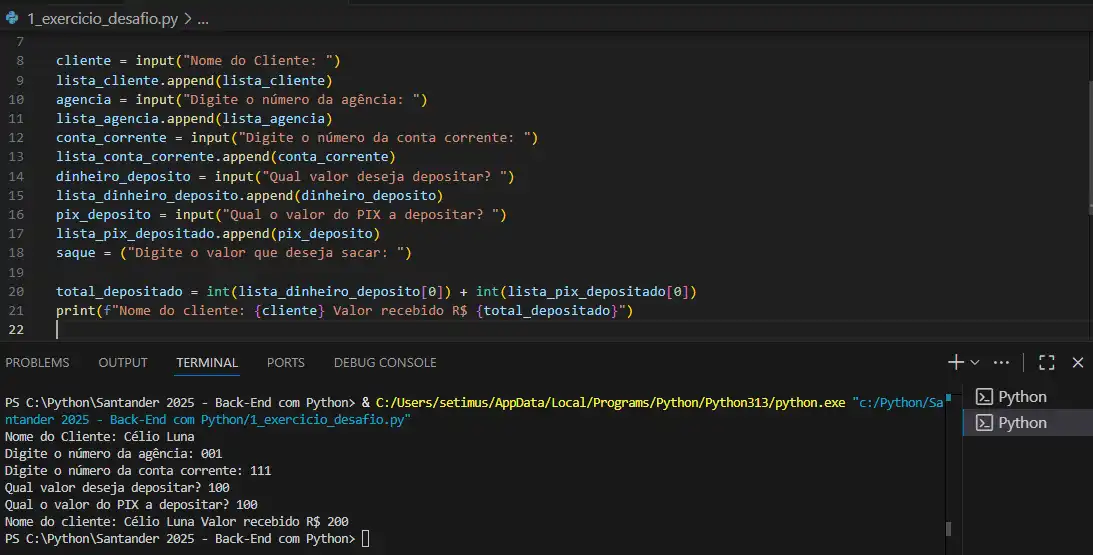
Task: Open the PORTS panel tab
Action: 286,363
